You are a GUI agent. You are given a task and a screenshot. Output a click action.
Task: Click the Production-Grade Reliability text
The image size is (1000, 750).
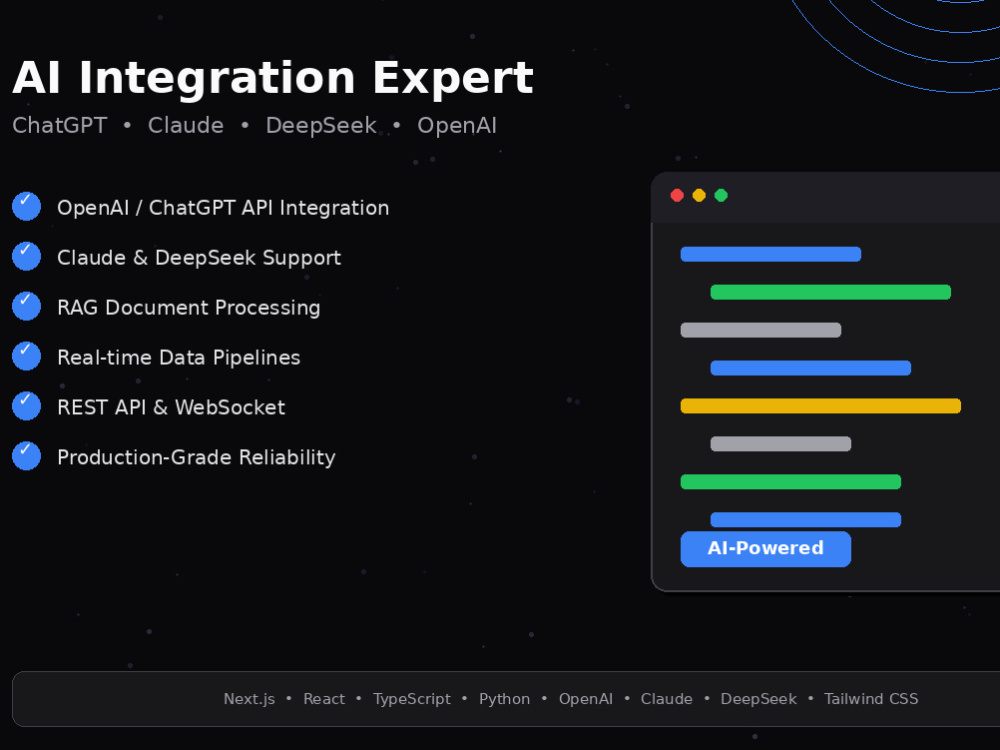point(196,457)
